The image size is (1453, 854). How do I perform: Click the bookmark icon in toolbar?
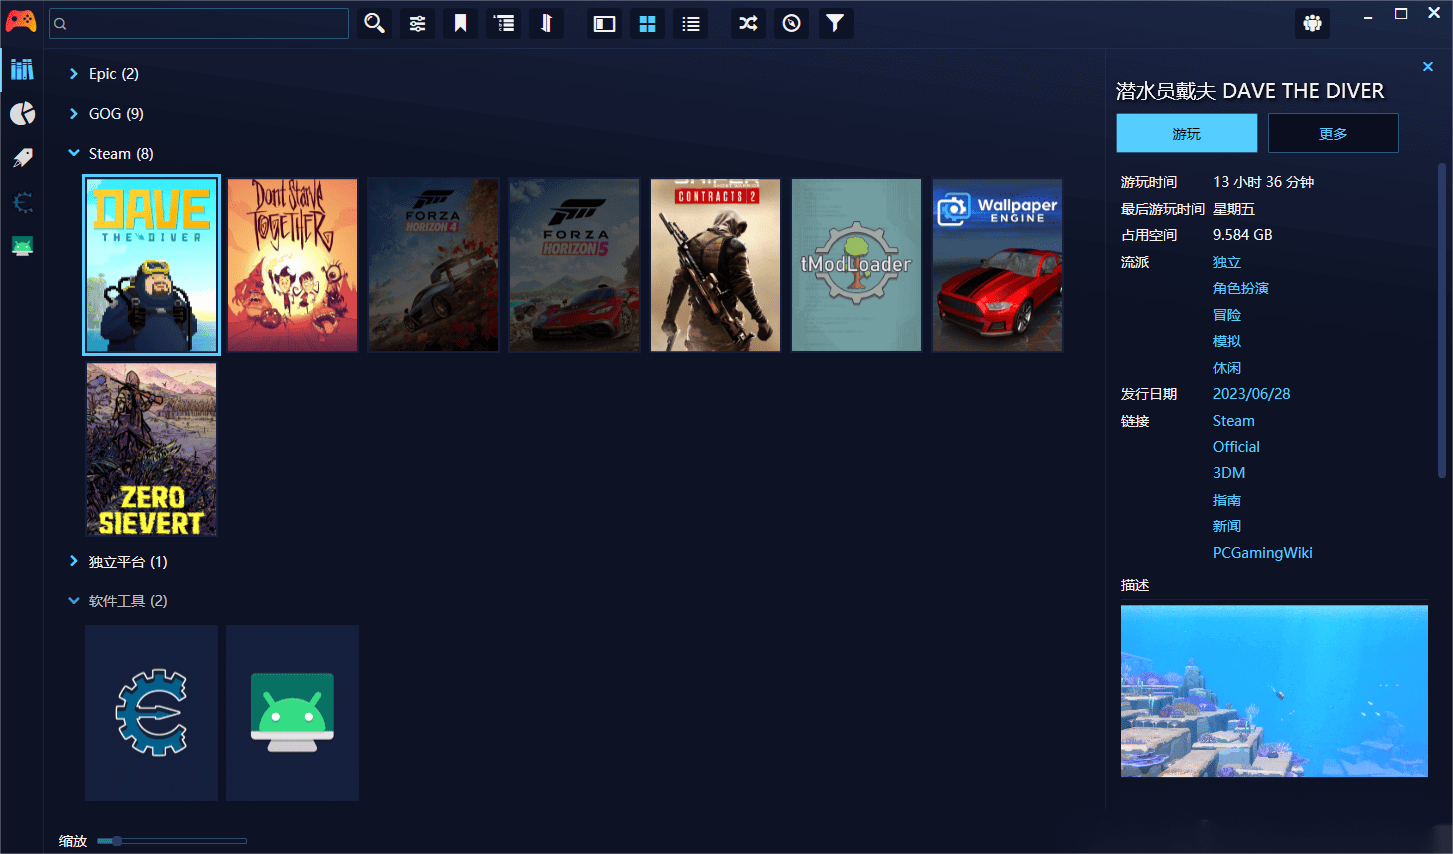(460, 23)
